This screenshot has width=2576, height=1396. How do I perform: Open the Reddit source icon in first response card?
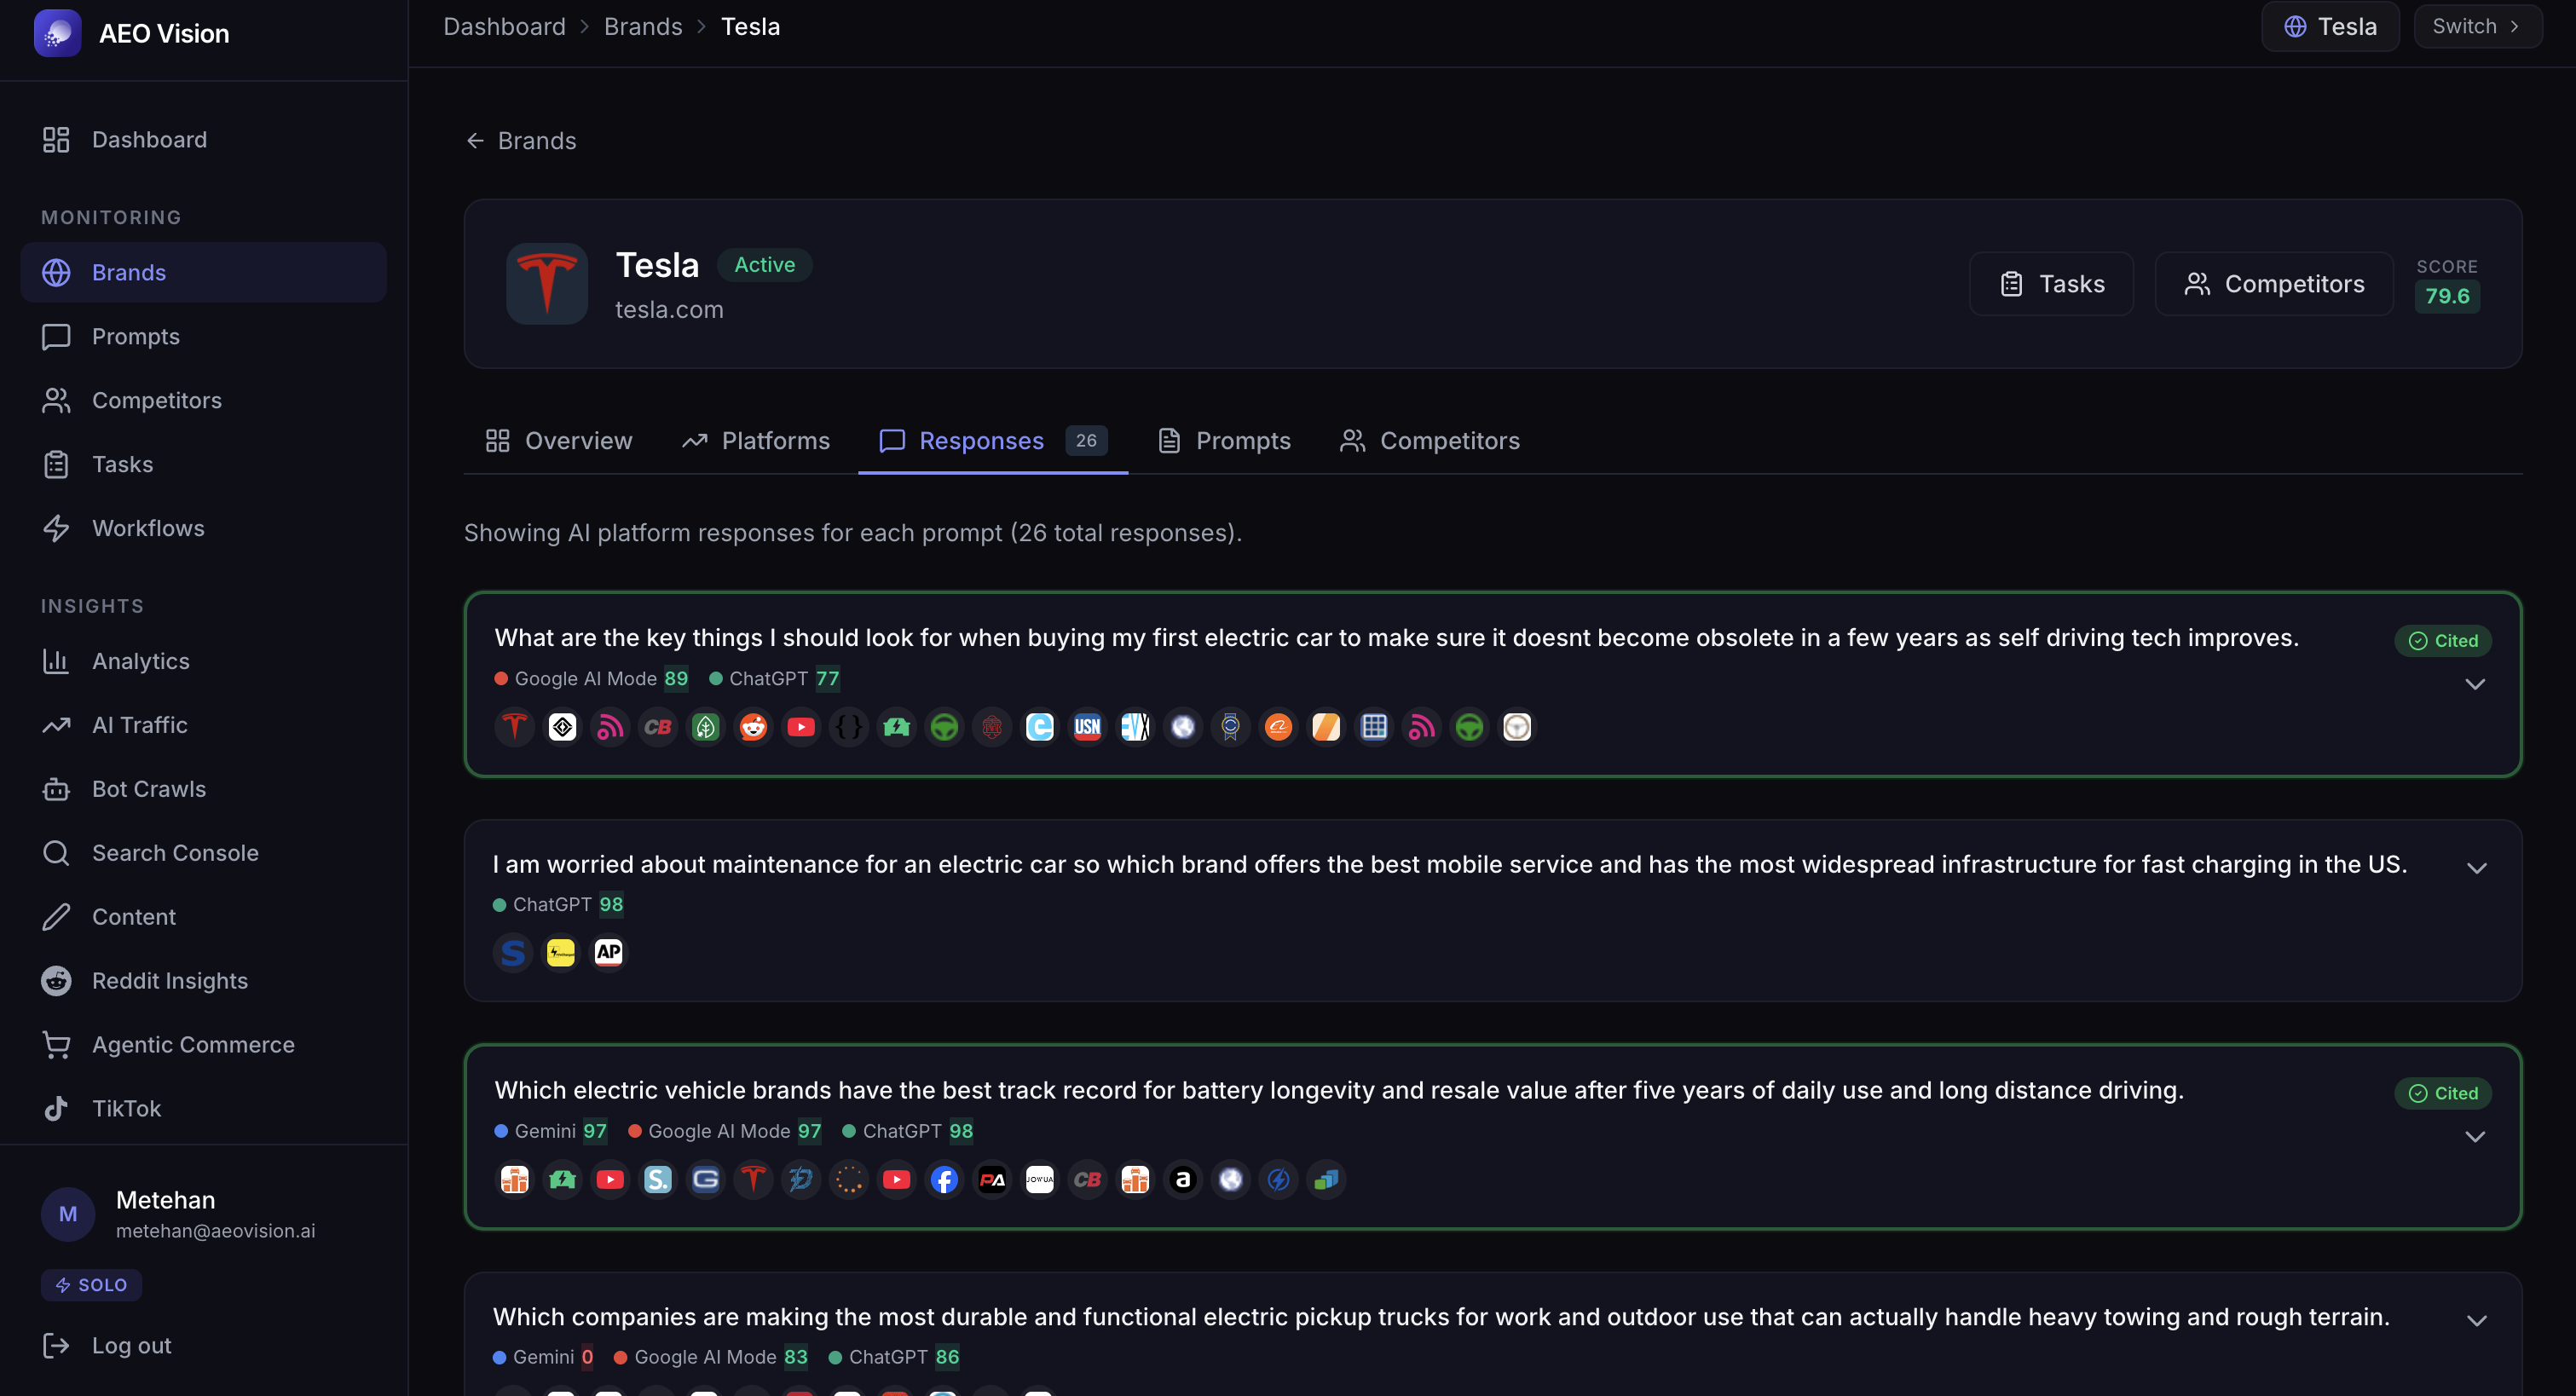(753, 727)
